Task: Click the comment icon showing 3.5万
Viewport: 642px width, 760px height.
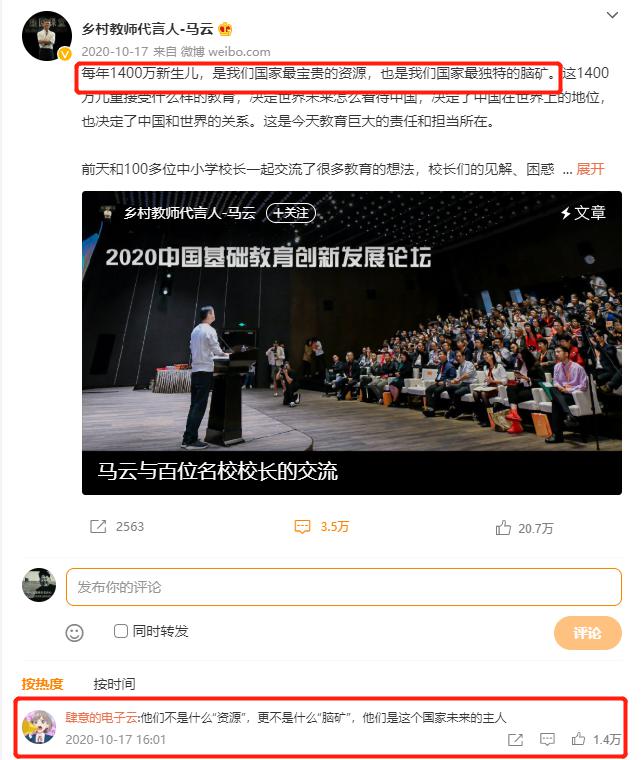Action: click(x=302, y=527)
